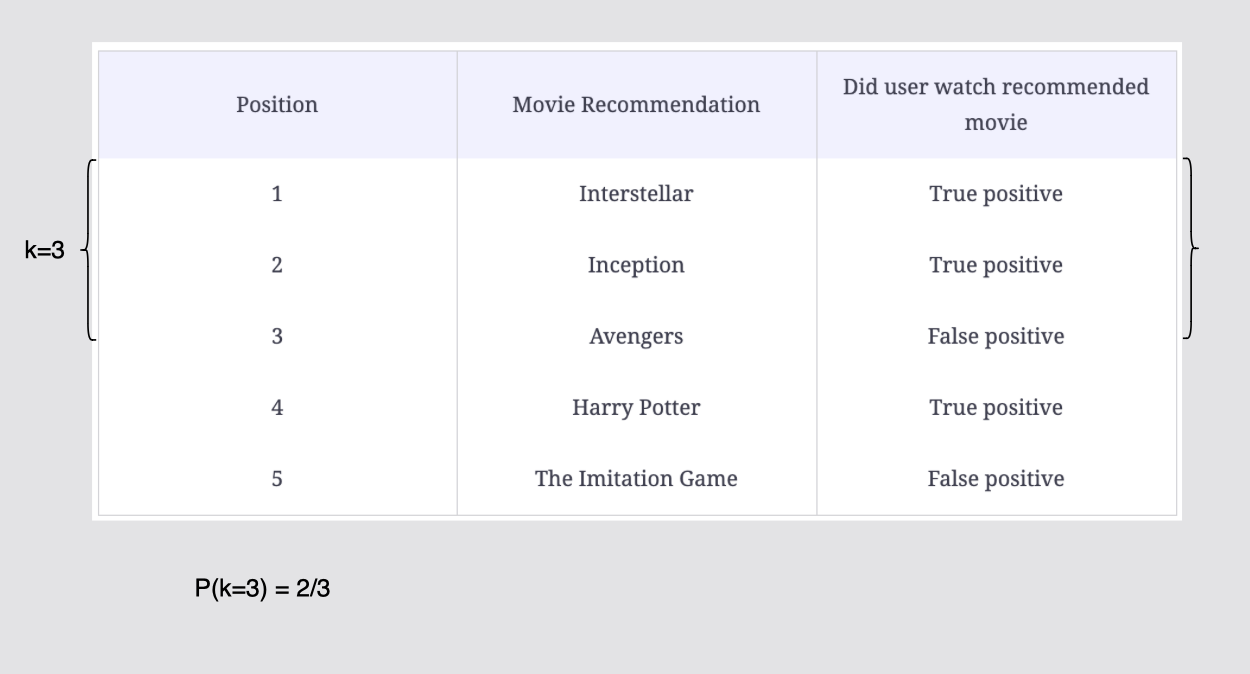Click the Harry Potter movie cell
The image size is (1250, 674).
pyautogui.click(x=636, y=408)
